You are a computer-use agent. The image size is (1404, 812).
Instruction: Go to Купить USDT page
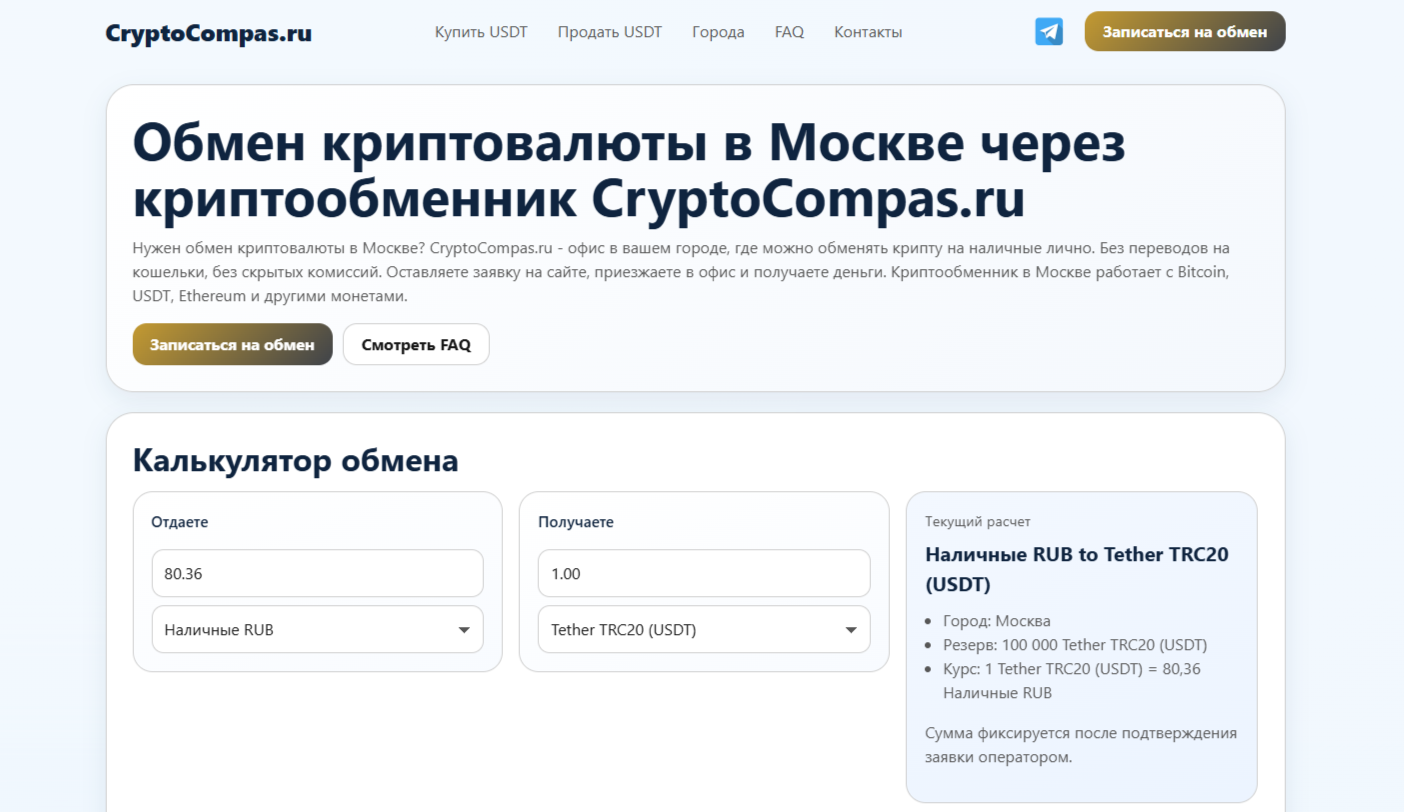coord(481,32)
